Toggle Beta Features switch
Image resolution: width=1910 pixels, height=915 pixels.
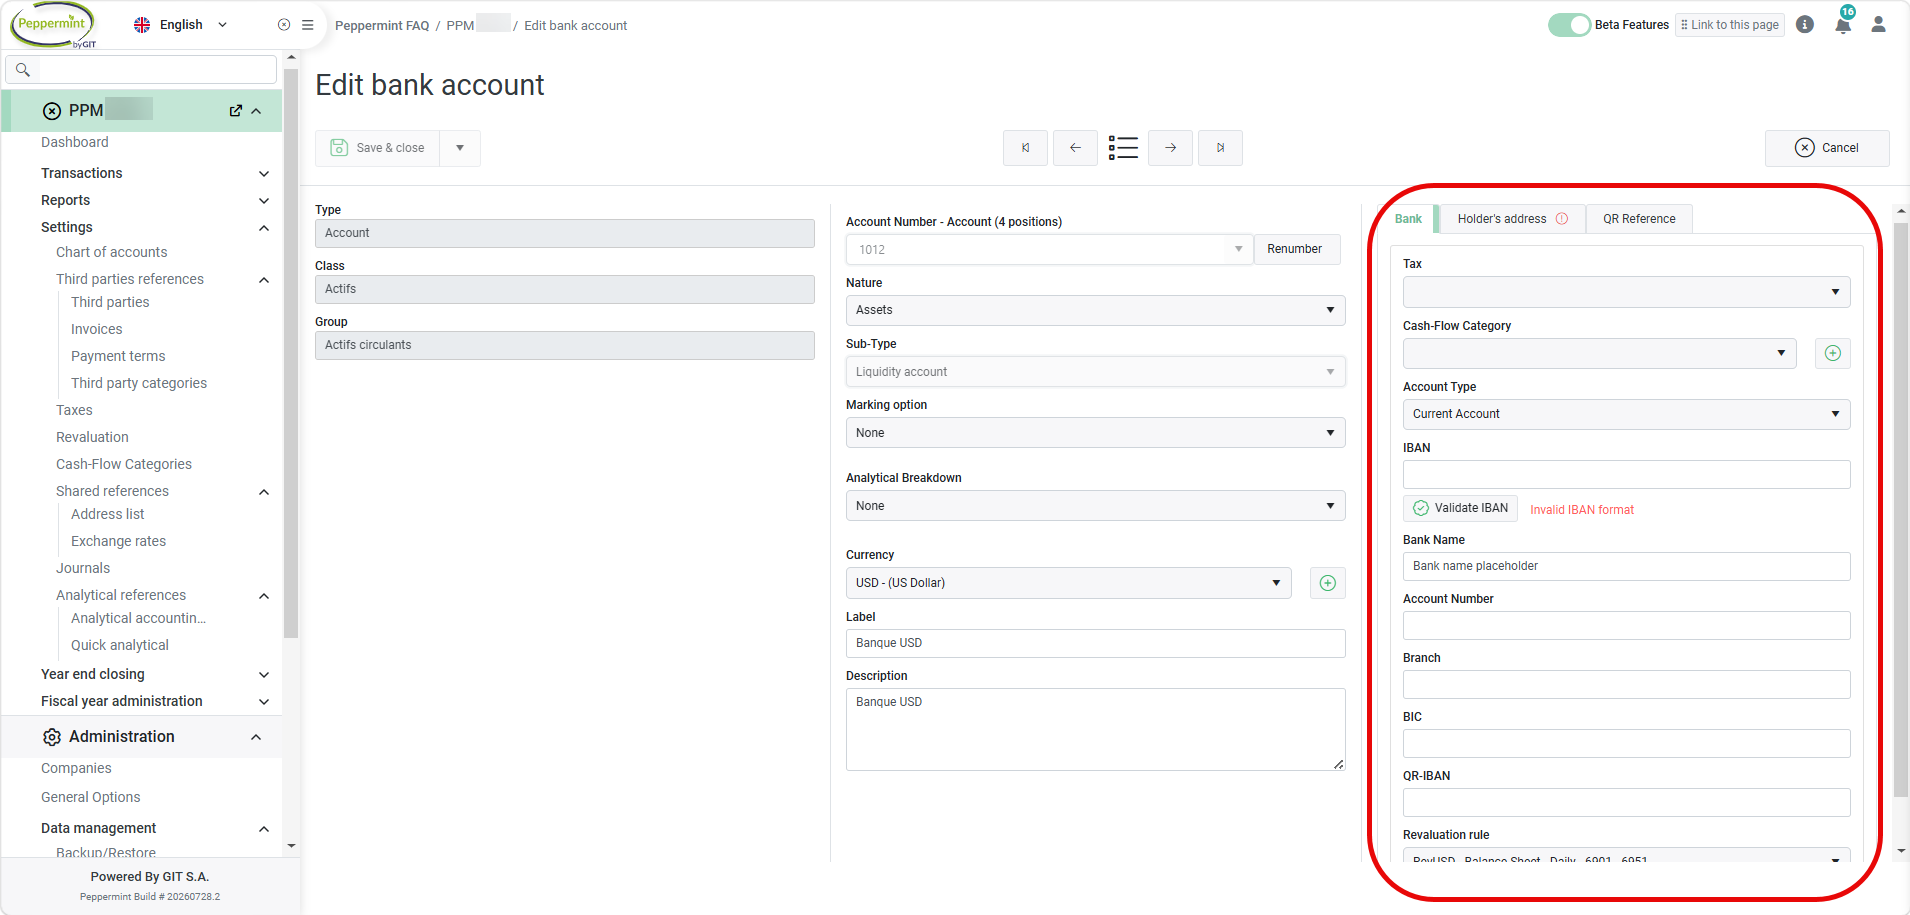(x=1569, y=25)
